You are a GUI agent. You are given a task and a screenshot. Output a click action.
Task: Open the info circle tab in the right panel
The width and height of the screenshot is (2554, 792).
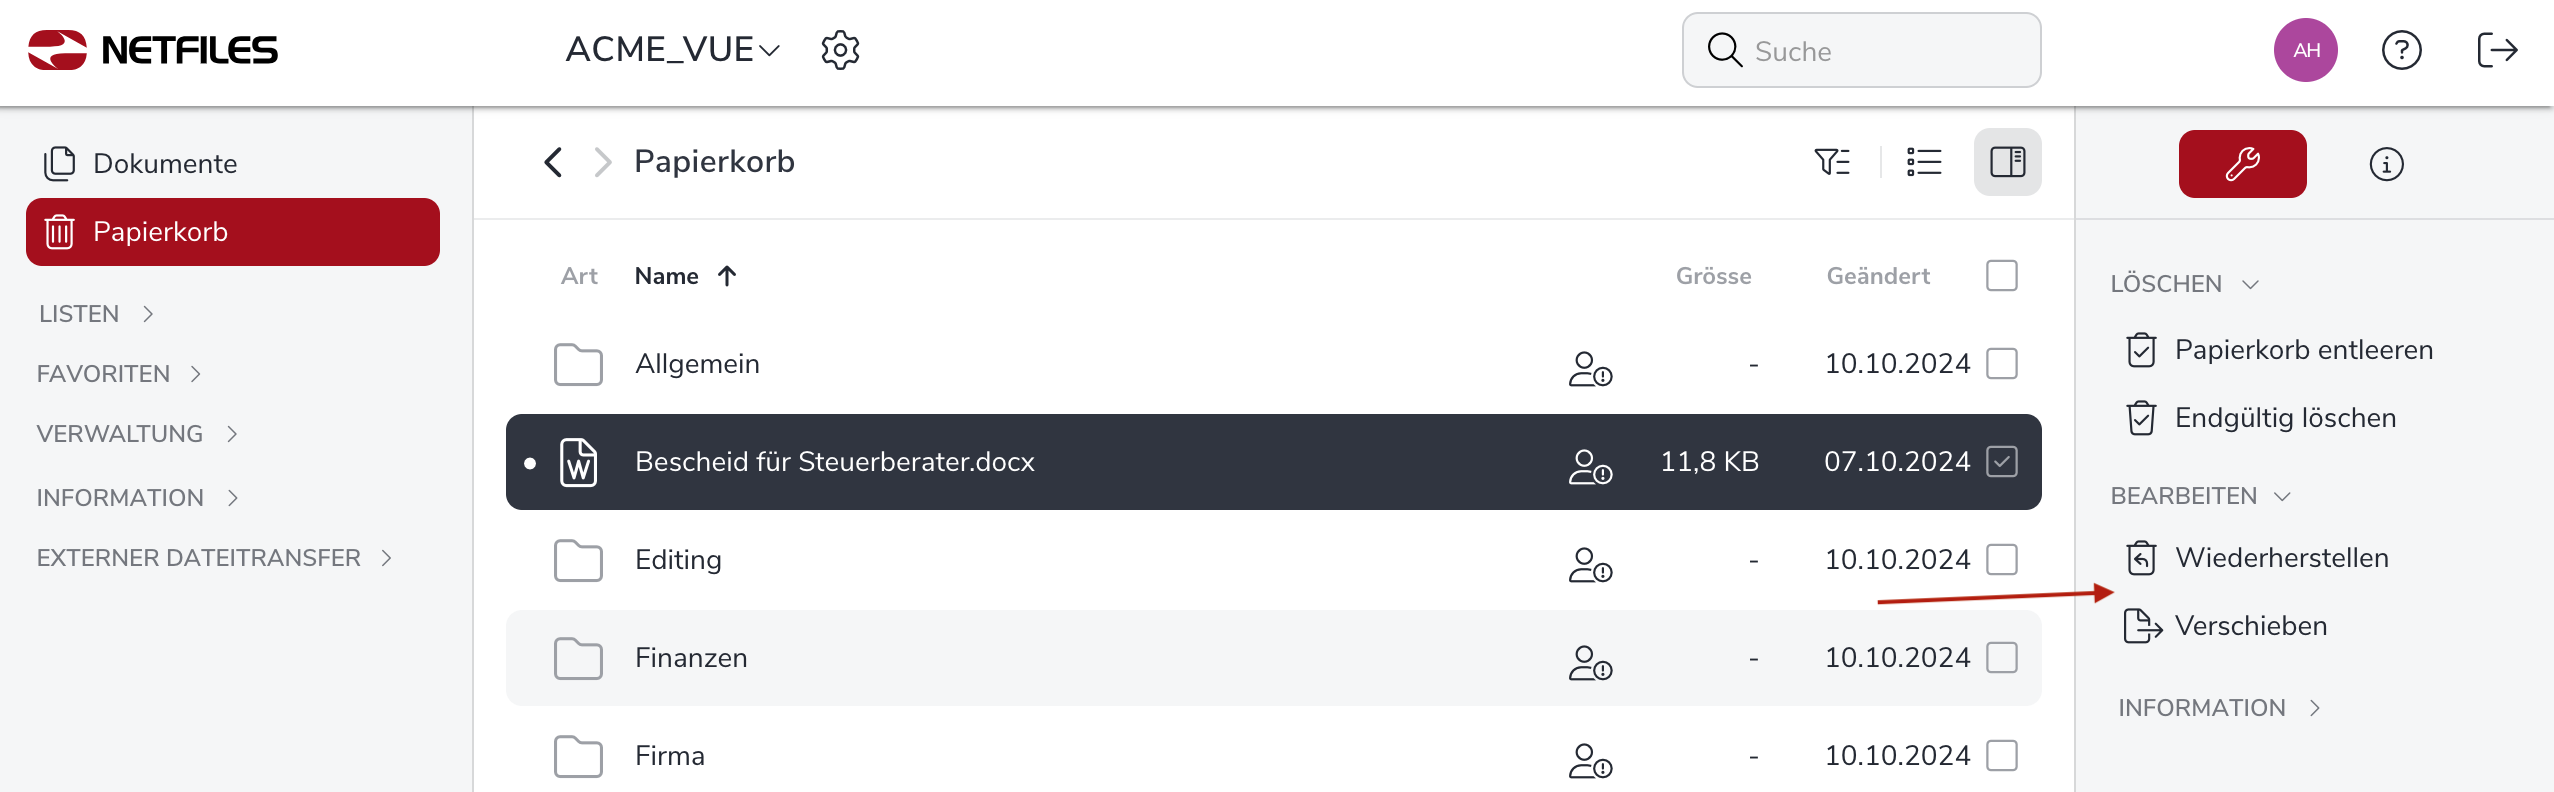coord(2386,164)
